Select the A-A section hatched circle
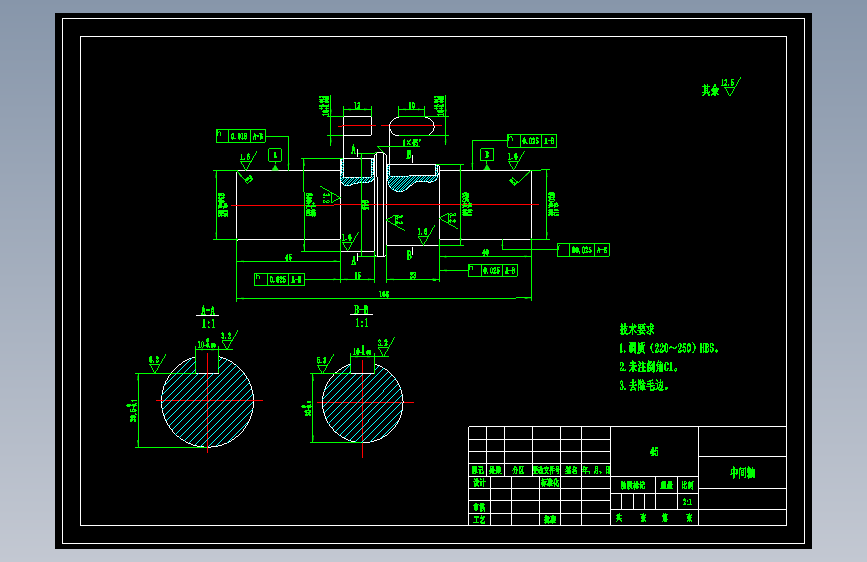Image resolution: width=867 pixels, height=562 pixels. 207,401
